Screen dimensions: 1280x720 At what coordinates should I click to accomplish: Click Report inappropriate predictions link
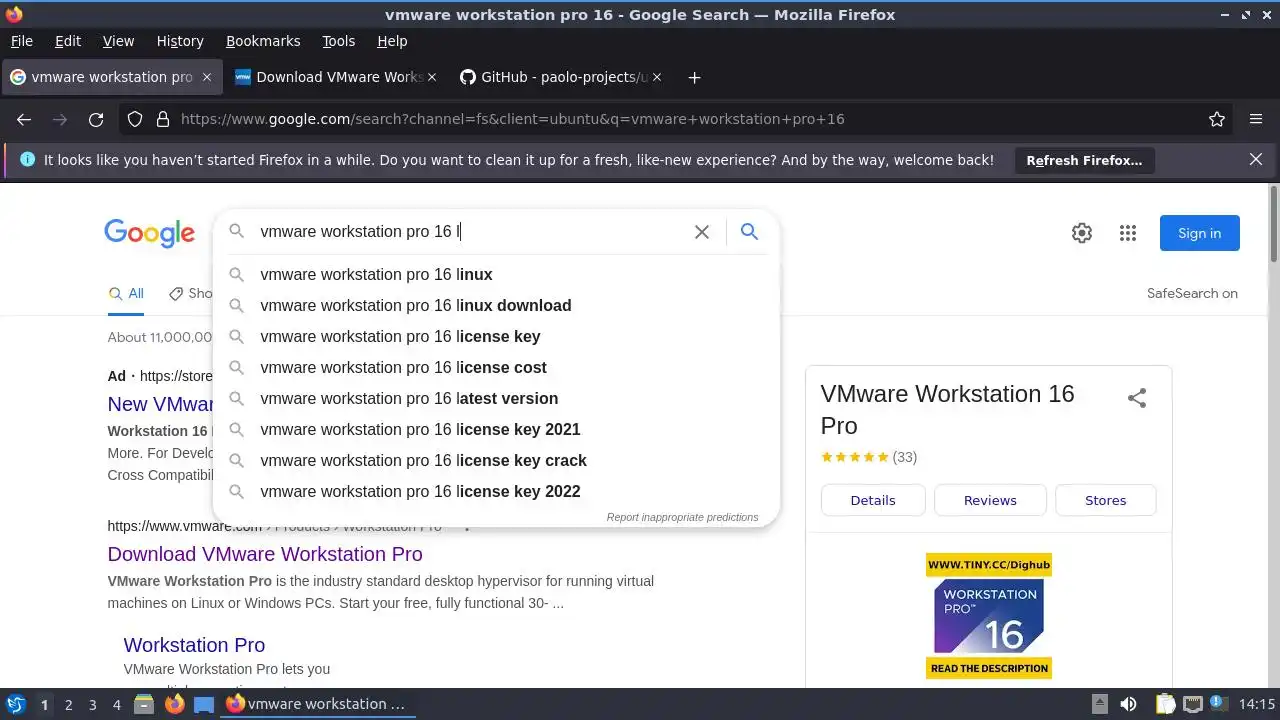pyautogui.click(x=682, y=517)
